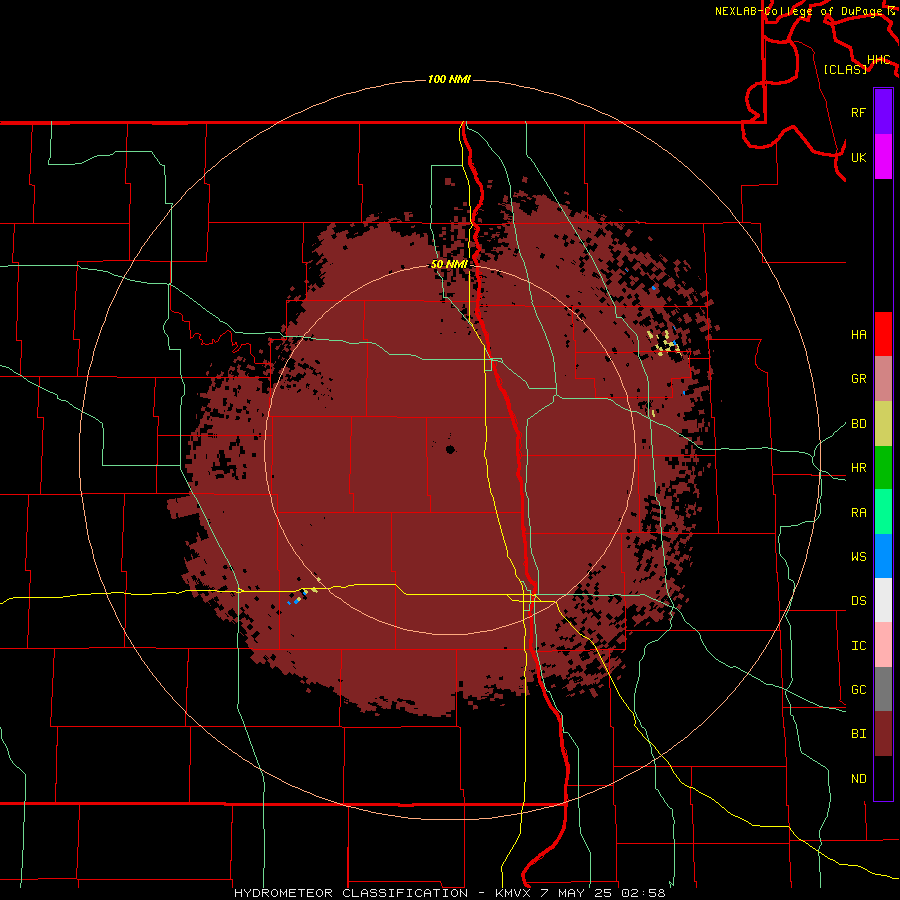Click the RA light green legend swatch
The width and height of the screenshot is (900, 900).
coord(883,512)
